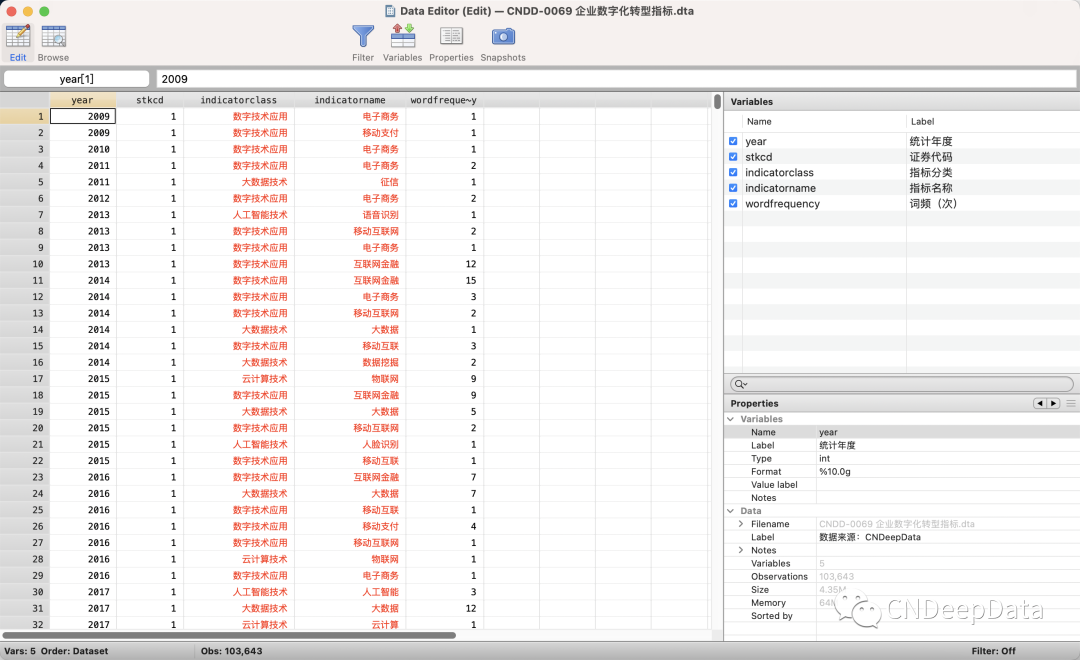
Task: Select row number 21 header
Action: 25,444
